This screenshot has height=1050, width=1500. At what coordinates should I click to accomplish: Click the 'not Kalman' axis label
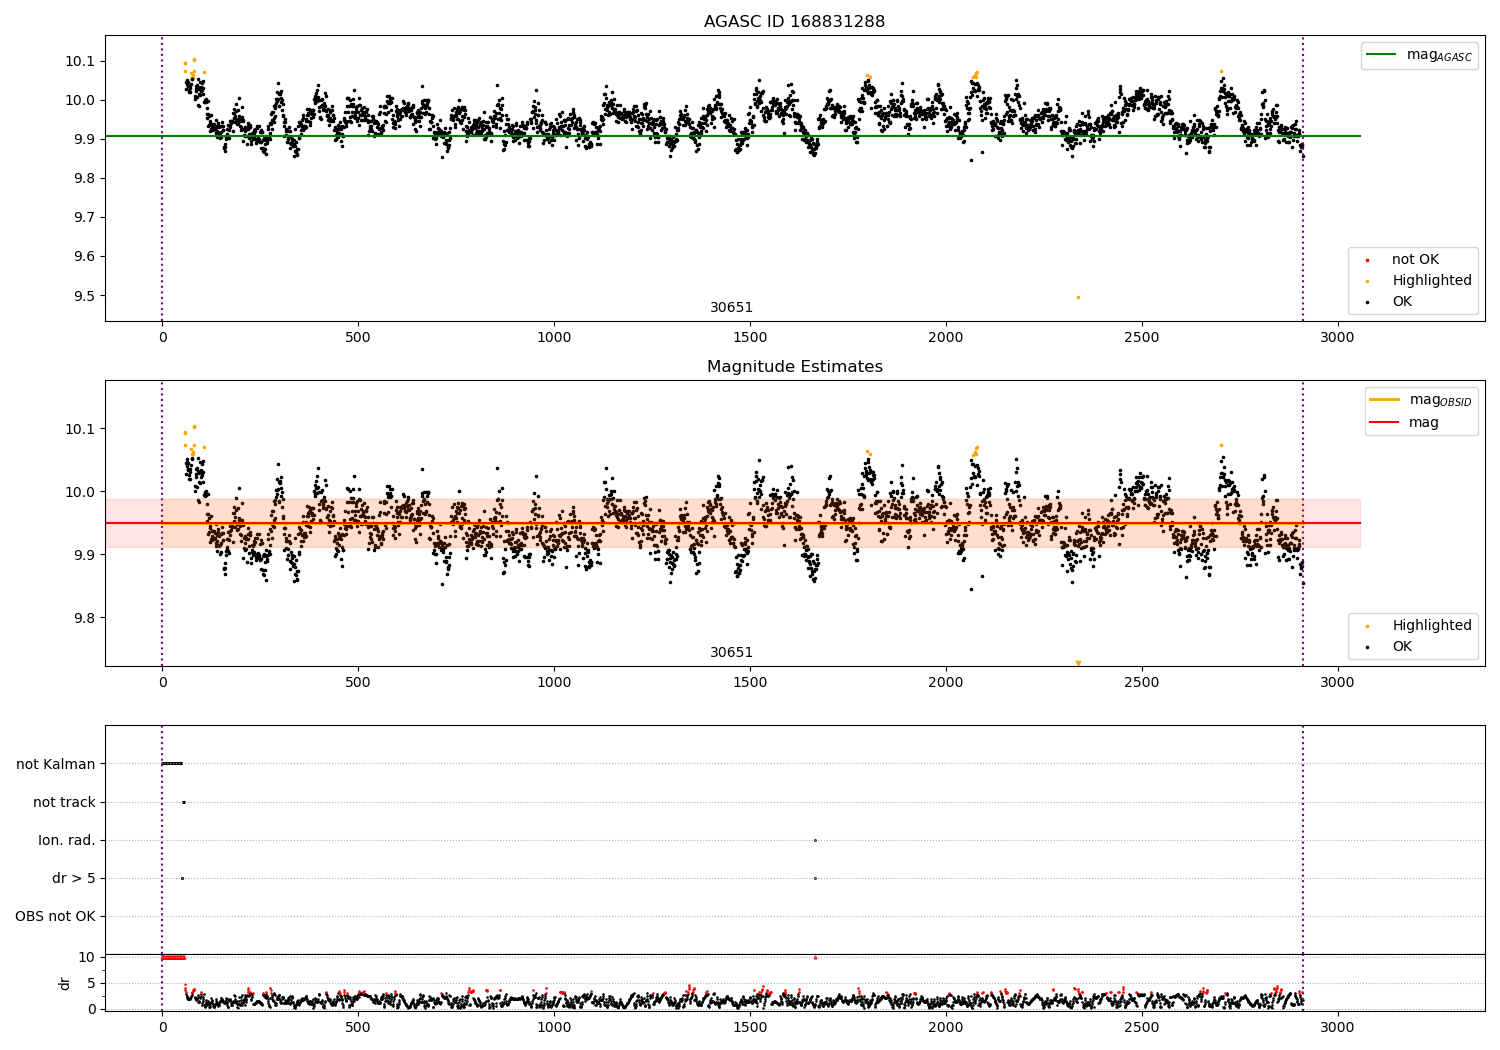[x=56, y=764]
